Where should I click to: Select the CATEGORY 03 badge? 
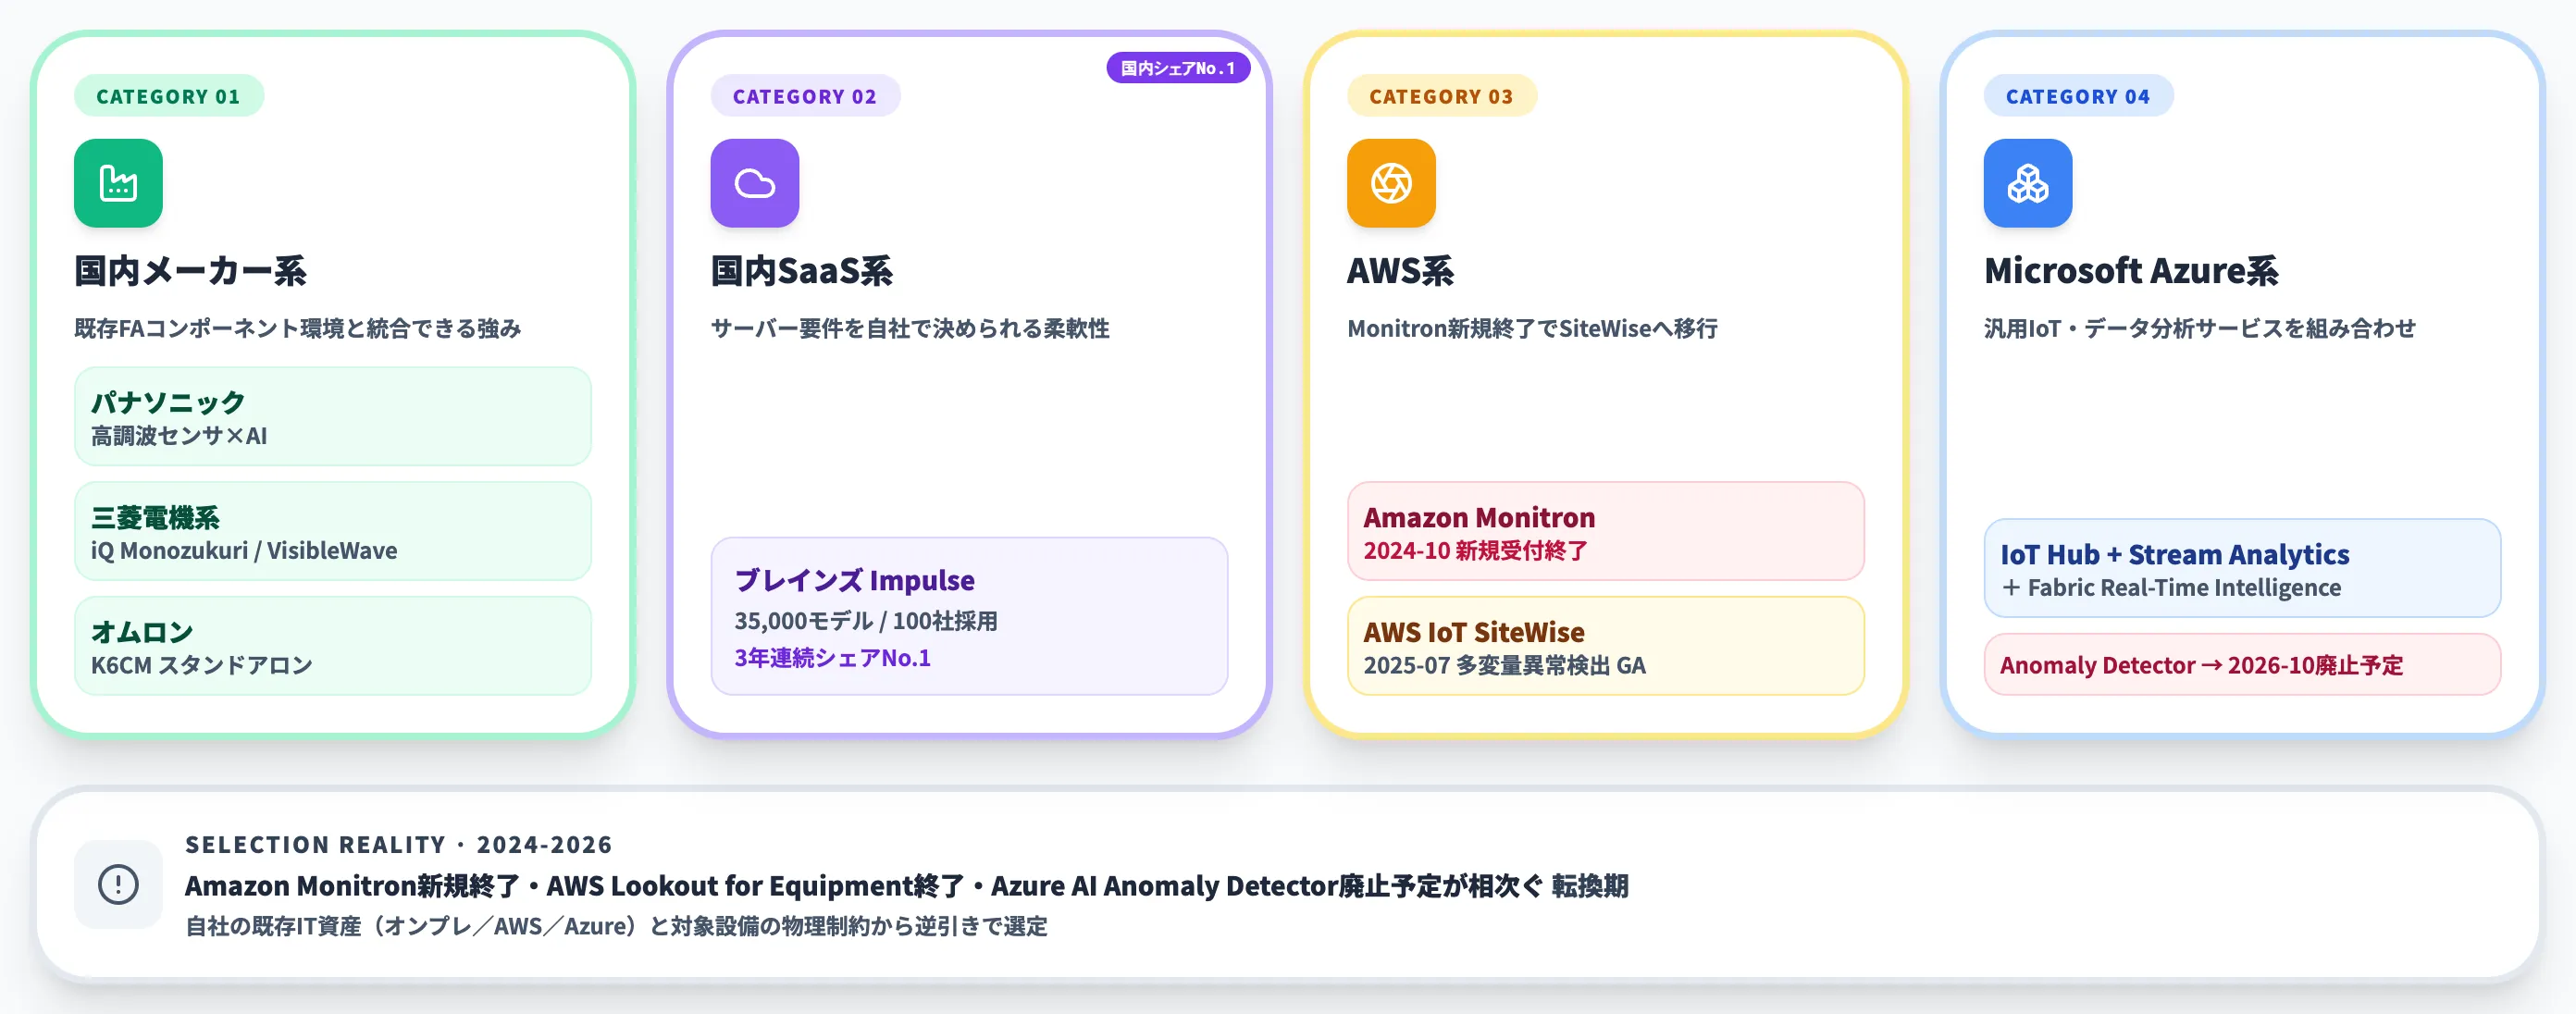1441,96
